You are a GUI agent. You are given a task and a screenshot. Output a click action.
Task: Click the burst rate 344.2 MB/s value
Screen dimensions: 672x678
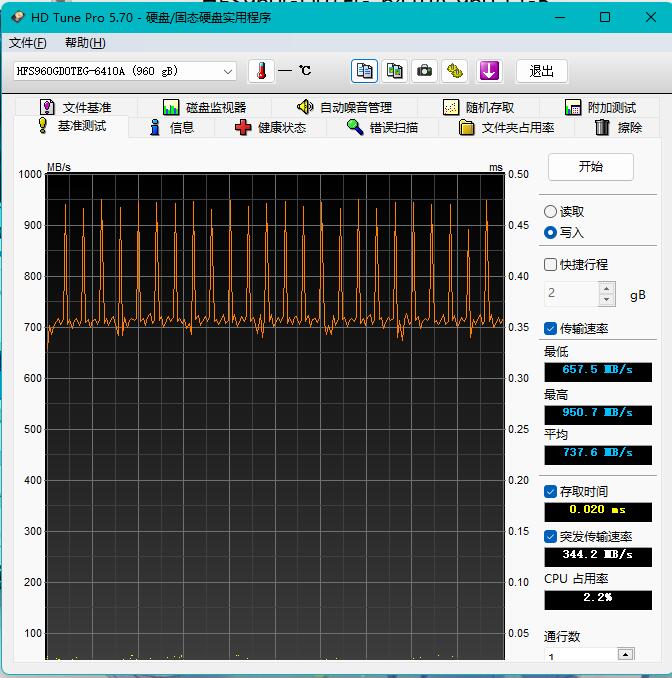point(598,557)
